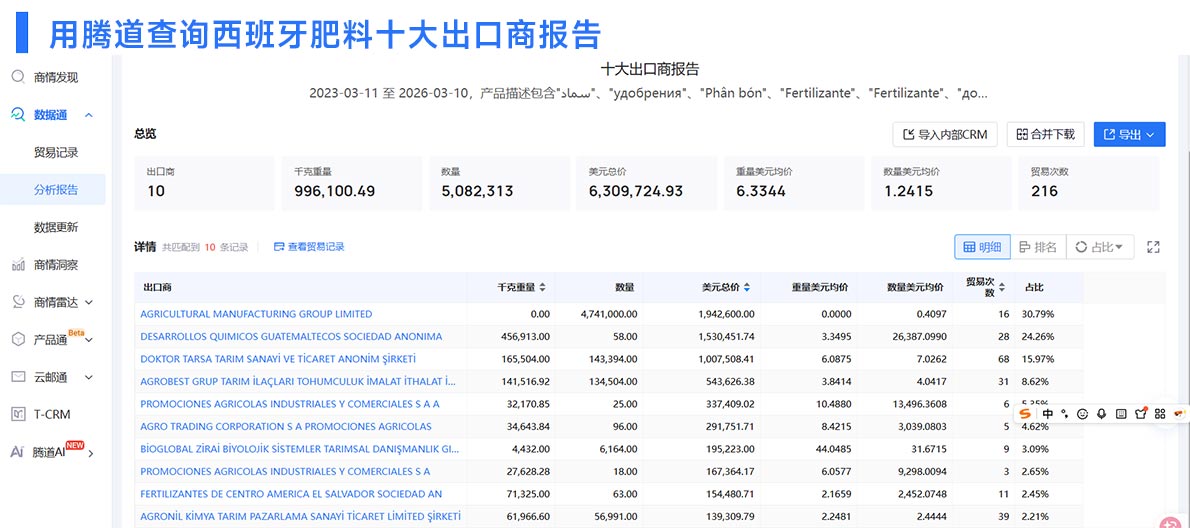Click 美元总价 summary card 6,309,724.93
Screen dimensions: 1190x528
(646, 184)
